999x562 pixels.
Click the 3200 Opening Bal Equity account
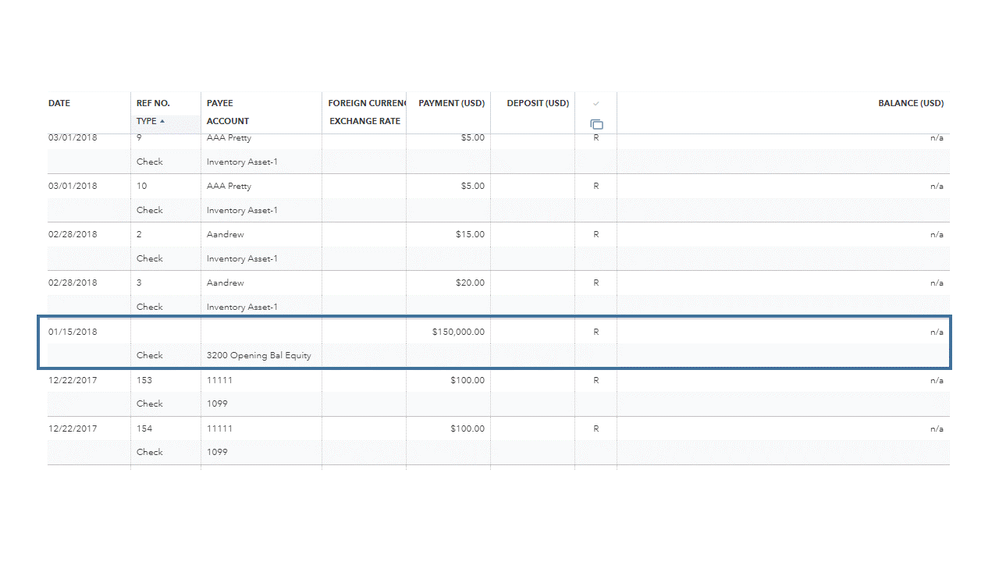(259, 356)
